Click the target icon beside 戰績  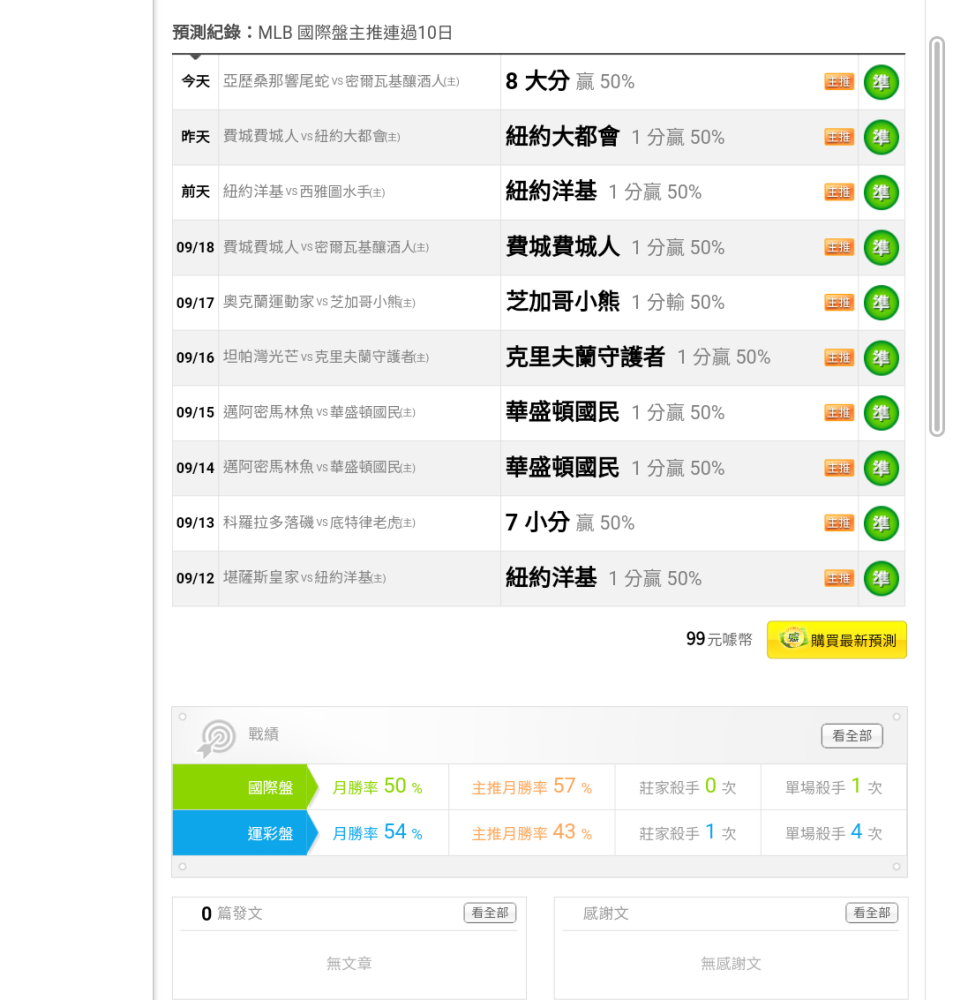[x=217, y=738]
